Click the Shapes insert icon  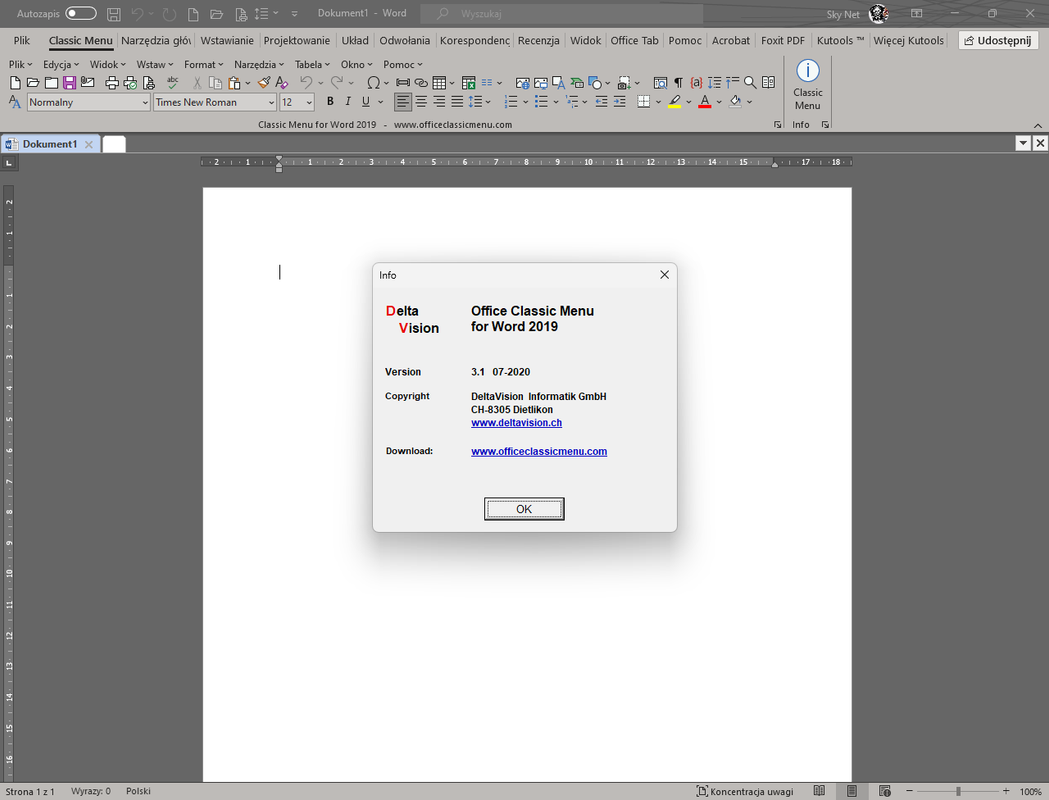click(595, 83)
